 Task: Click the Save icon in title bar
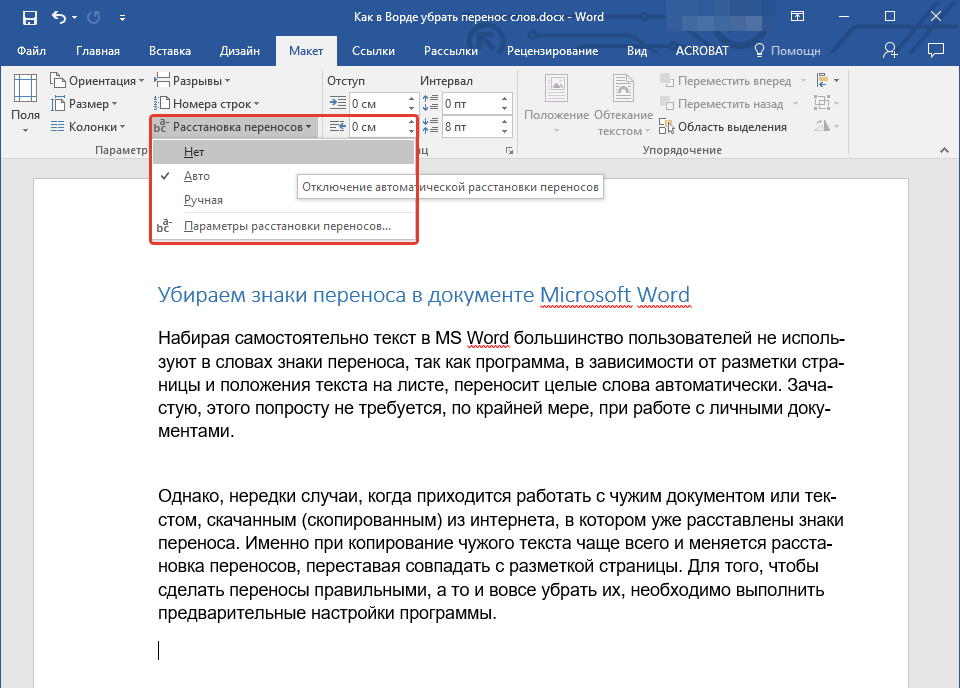pyautogui.click(x=30, y=17)
